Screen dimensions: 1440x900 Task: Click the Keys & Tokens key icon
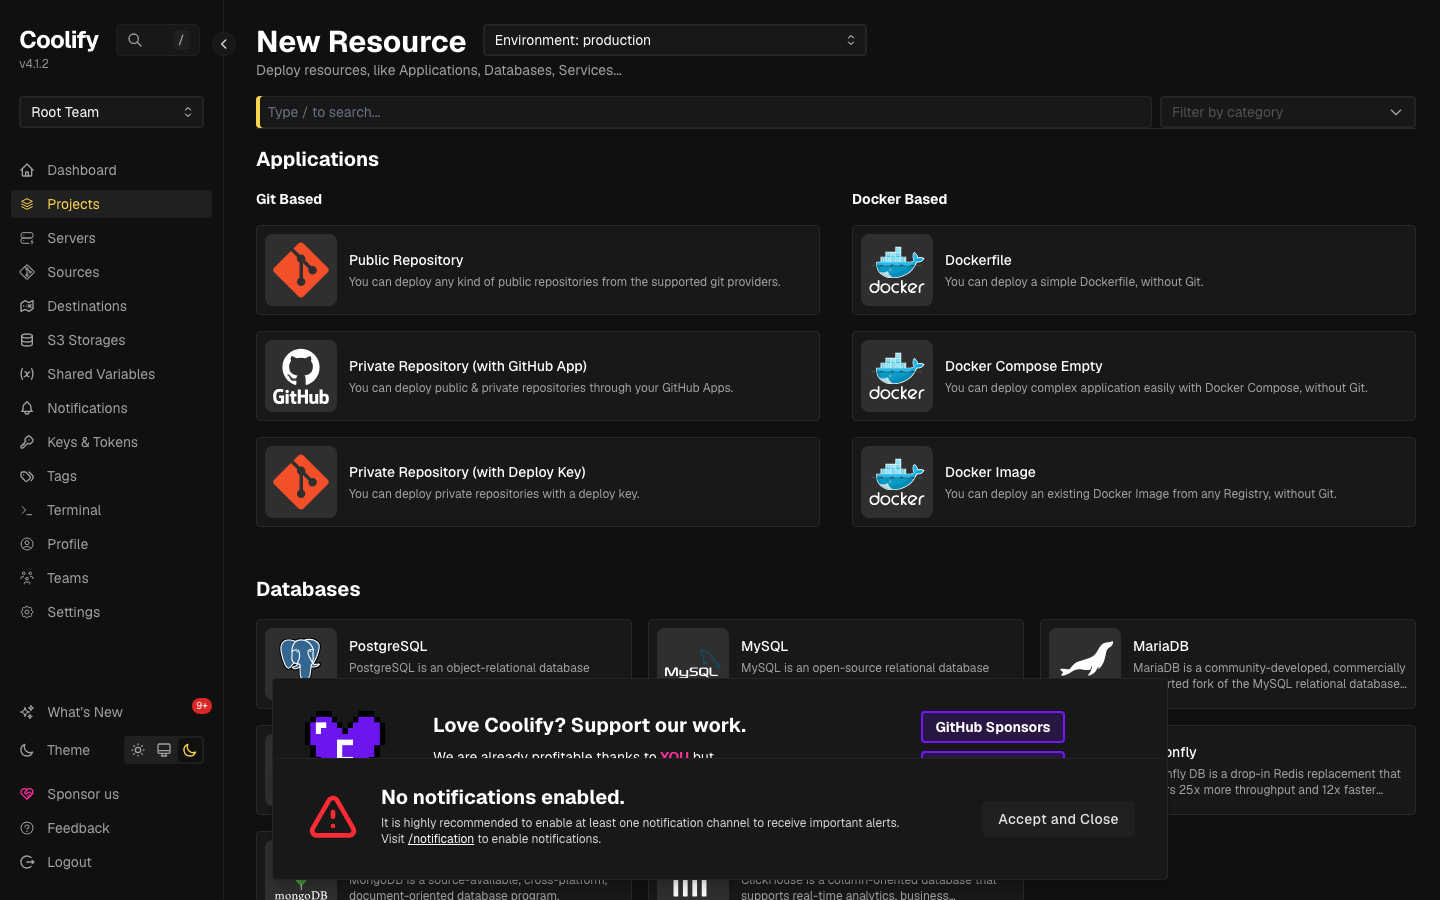pos(27,442)
